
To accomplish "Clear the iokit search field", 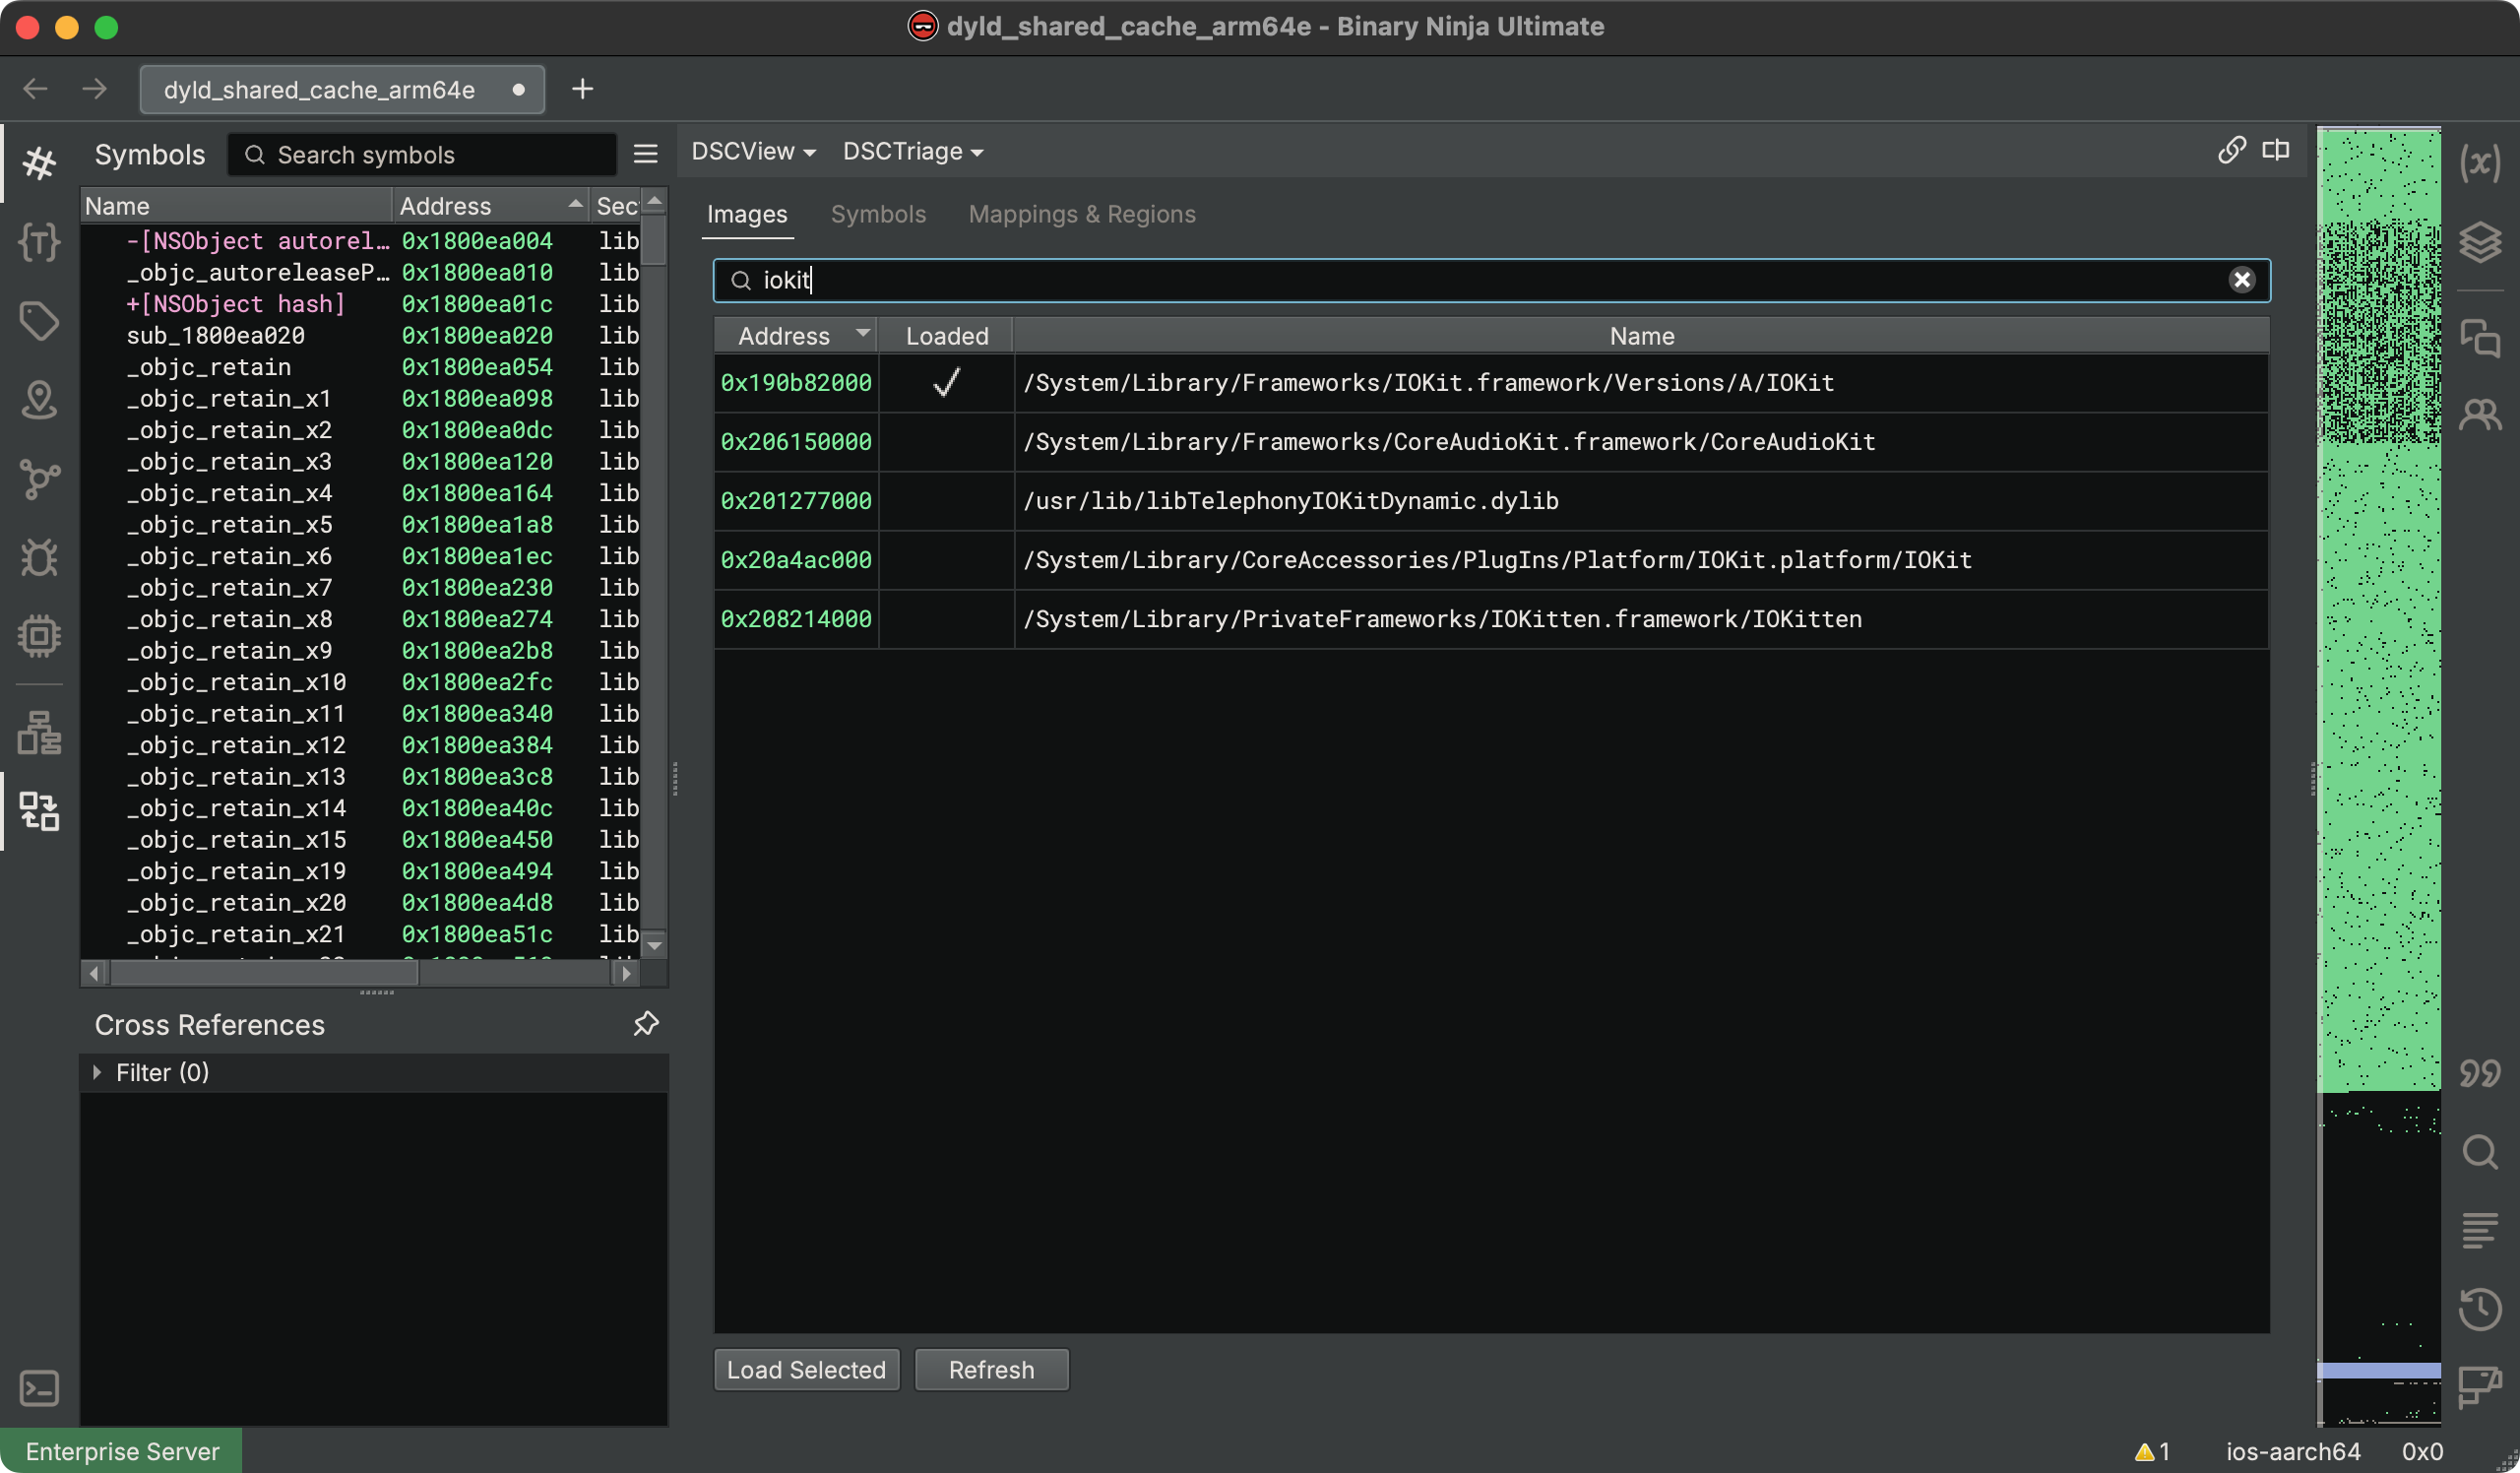I will [x=2241, y=280].
